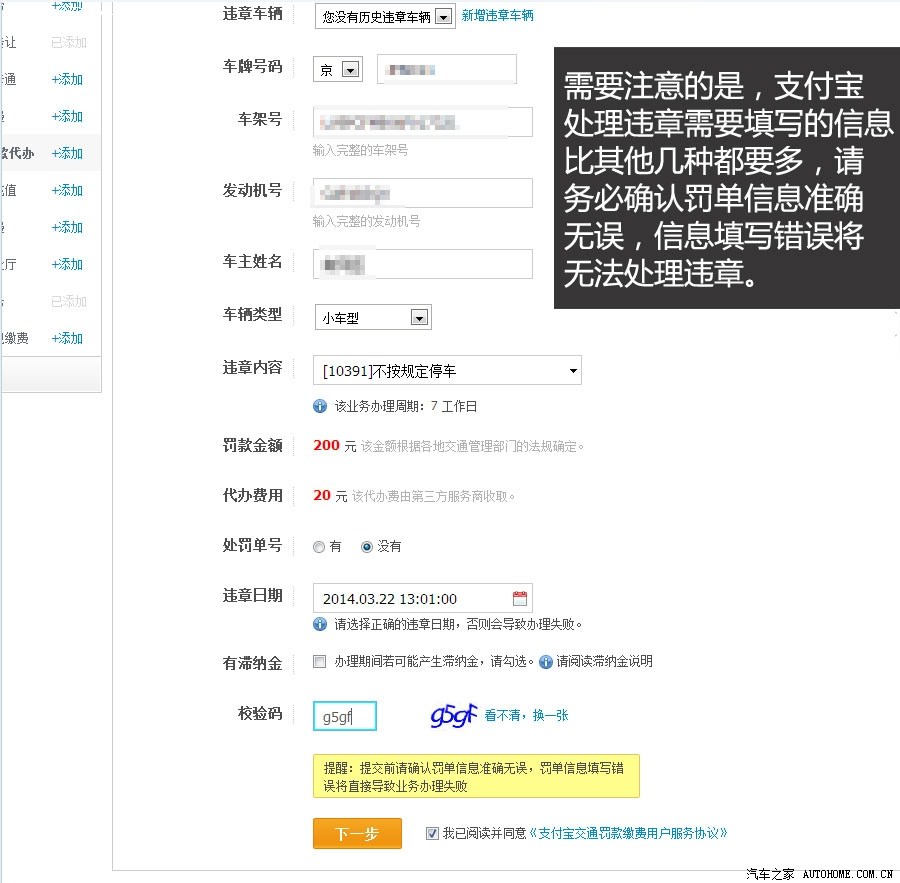Click the 20 元 service fee text
This screenshot has height=883, width=900.
330,495
